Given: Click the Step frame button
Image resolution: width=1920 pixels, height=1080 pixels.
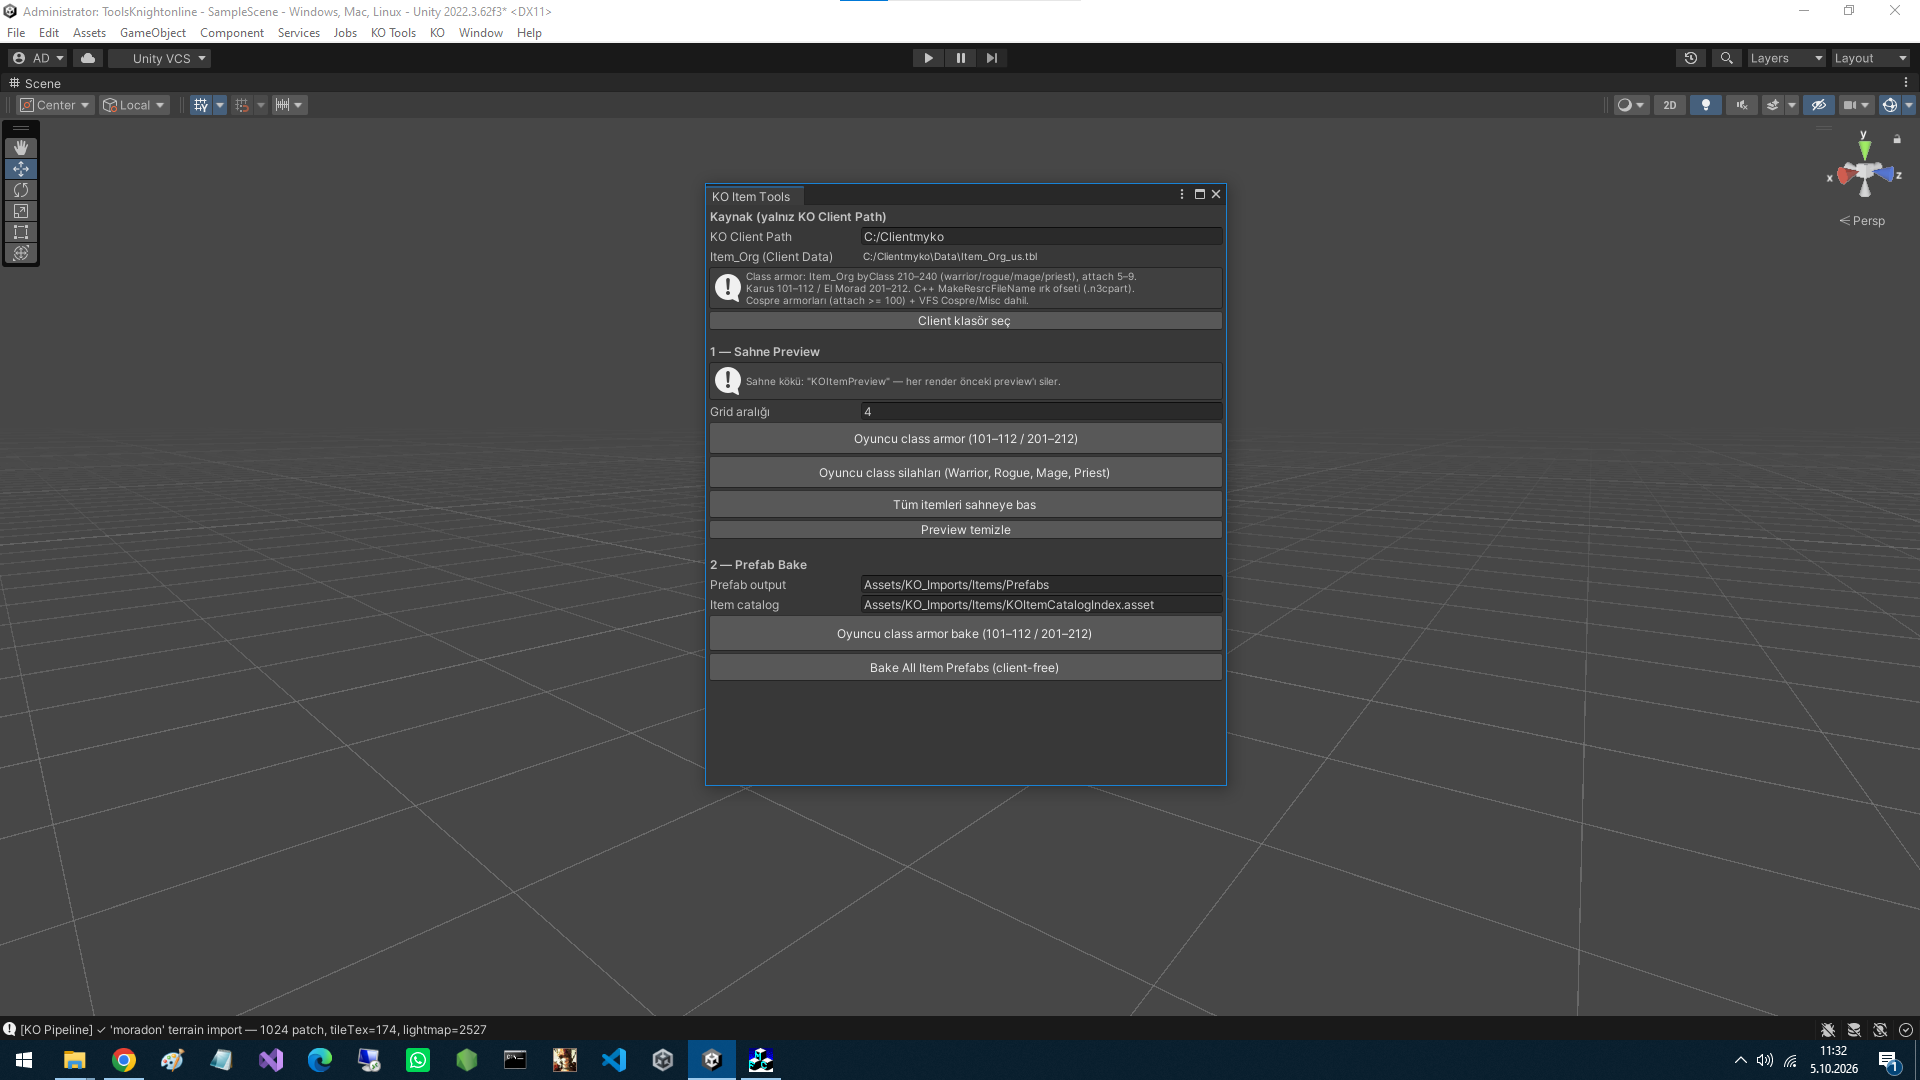Looking at the screenshot, I should coord(991,58).
